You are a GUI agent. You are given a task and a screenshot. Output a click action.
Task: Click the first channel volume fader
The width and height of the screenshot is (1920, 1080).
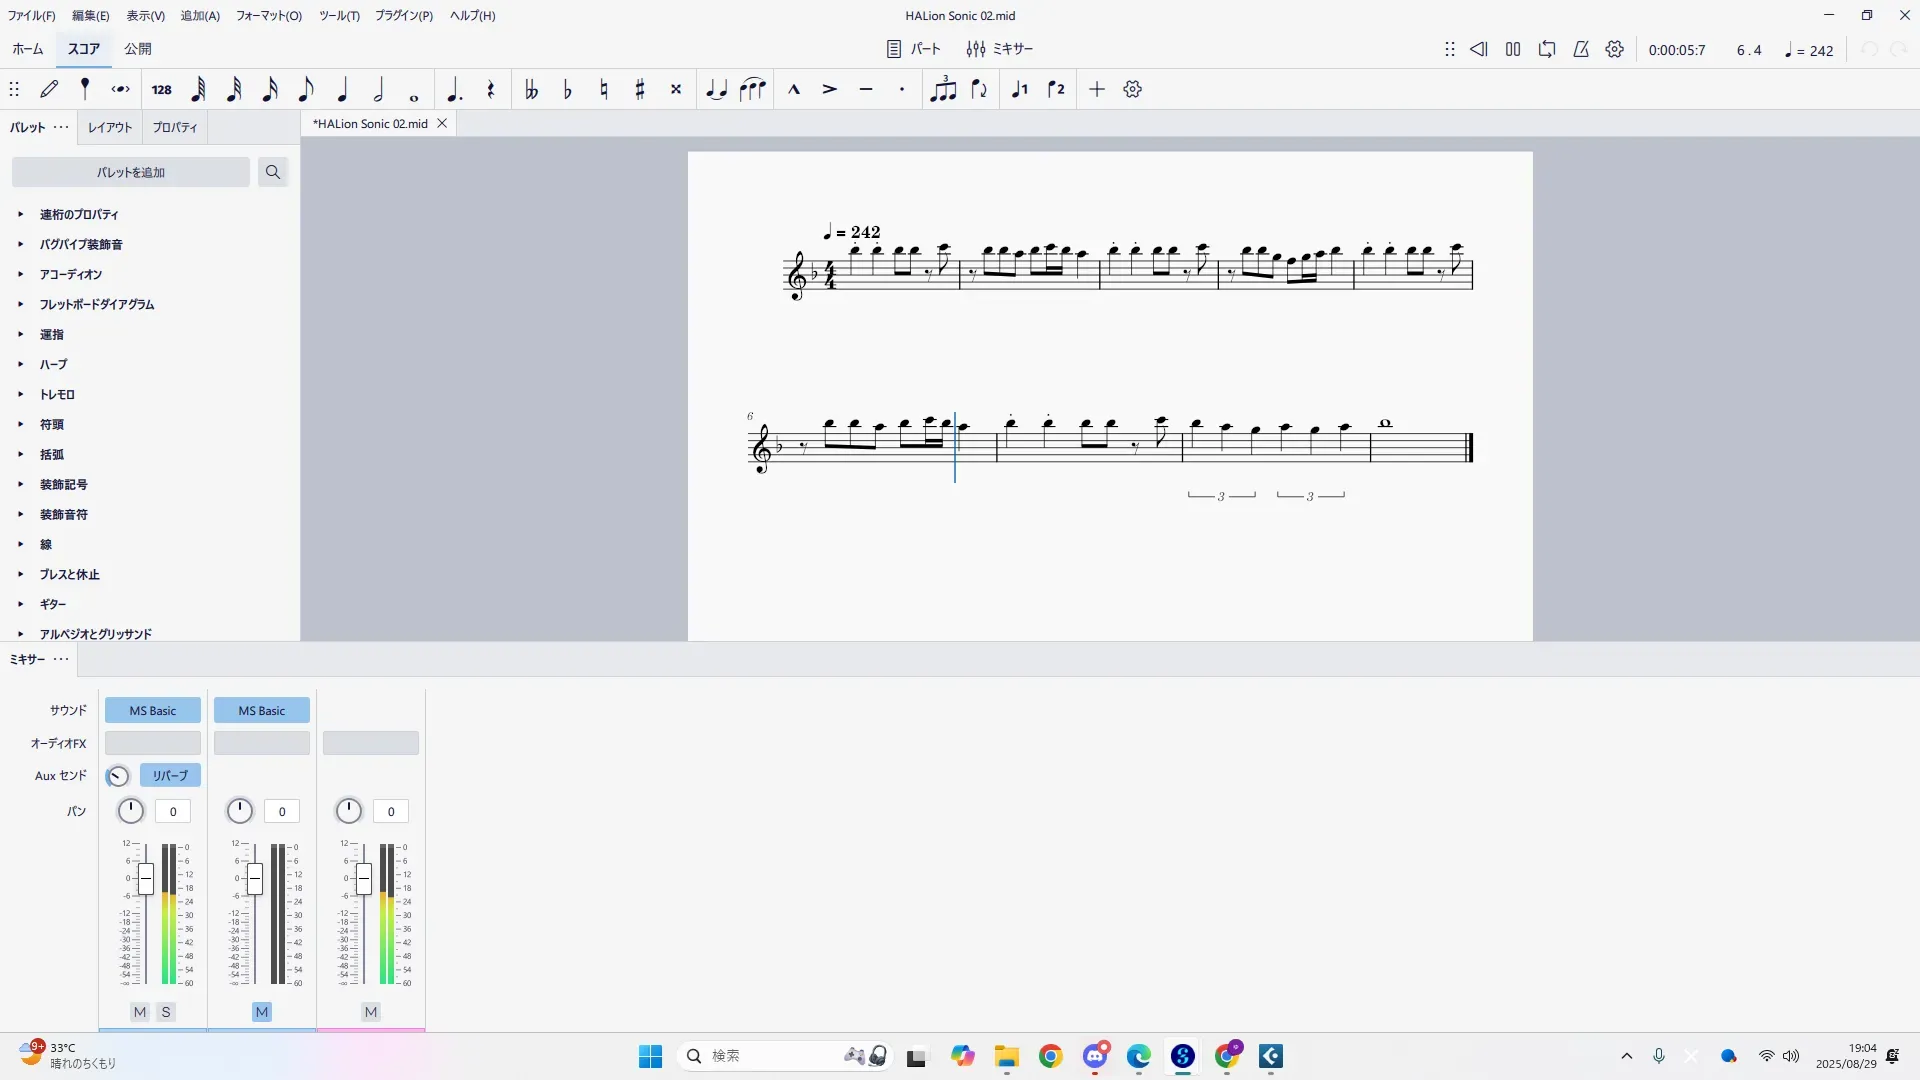click(x=146, y=879)
